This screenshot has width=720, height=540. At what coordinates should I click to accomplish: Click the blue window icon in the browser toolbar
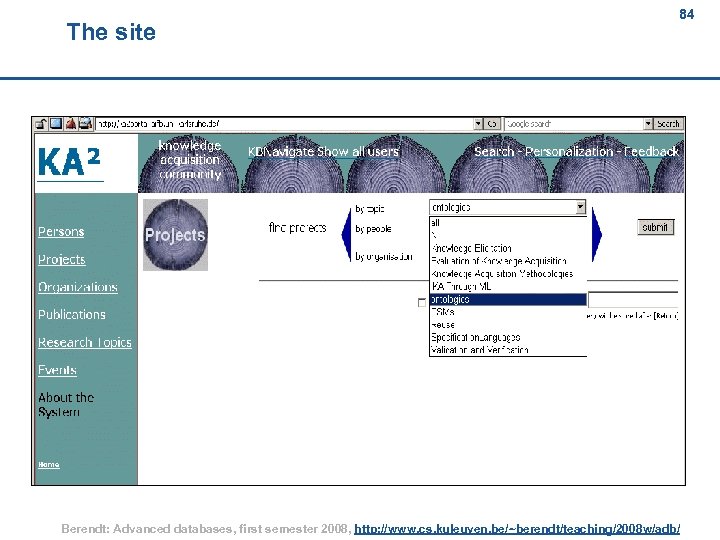tap(56, 124)
